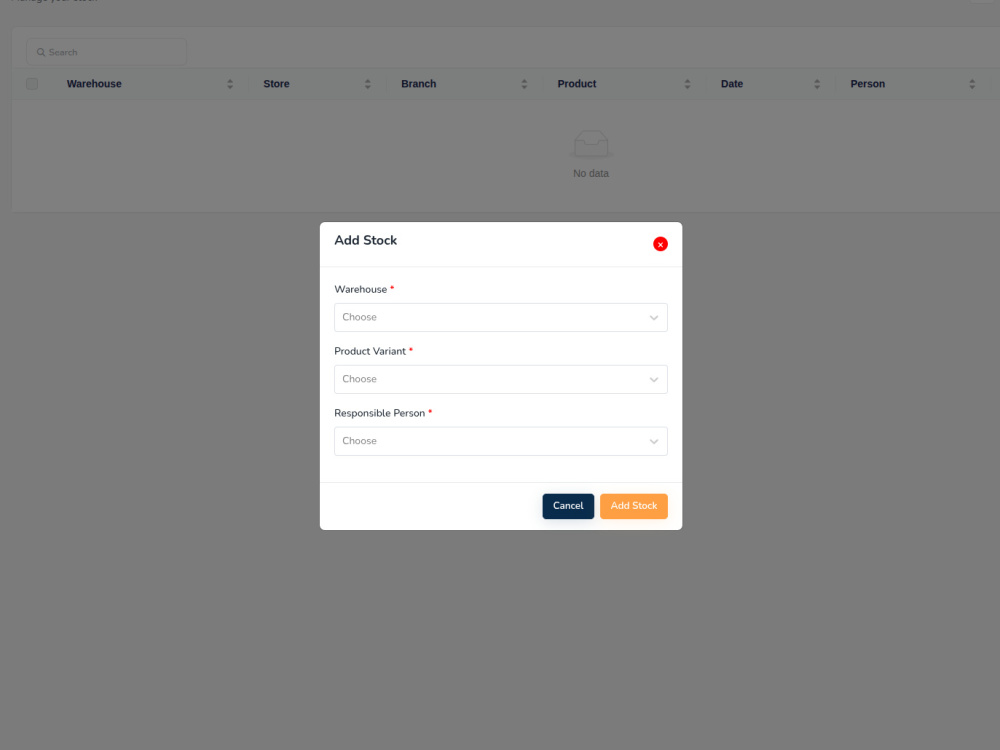Click the Date column header
Image resolution: width=1000 pixels, height=750 pixels.
732,84
